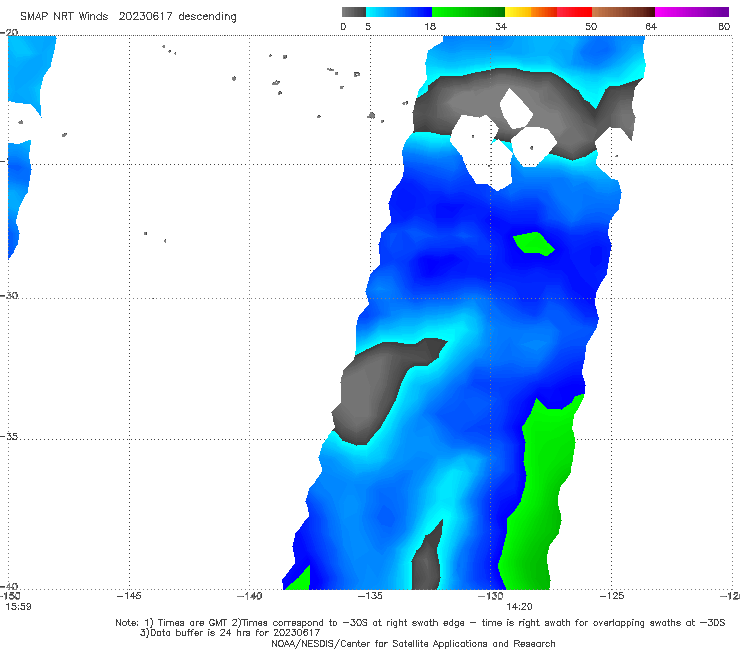Screen dimensions: 740x650
Task: Click the longitude label '-125'
Action: pyautogui.click(x=611, y=596)
